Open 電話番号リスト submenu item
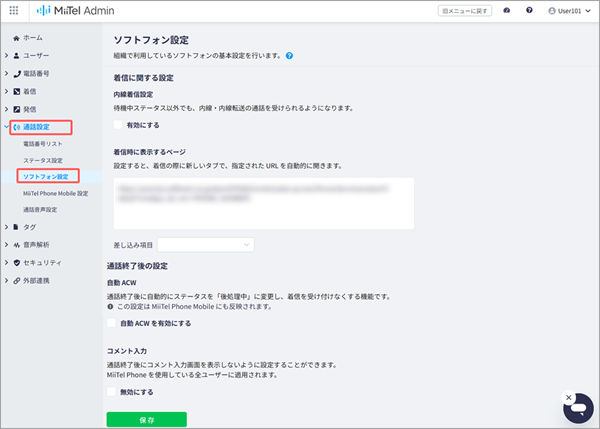Viewport: 600px width, 429px height. click(42, 144)
